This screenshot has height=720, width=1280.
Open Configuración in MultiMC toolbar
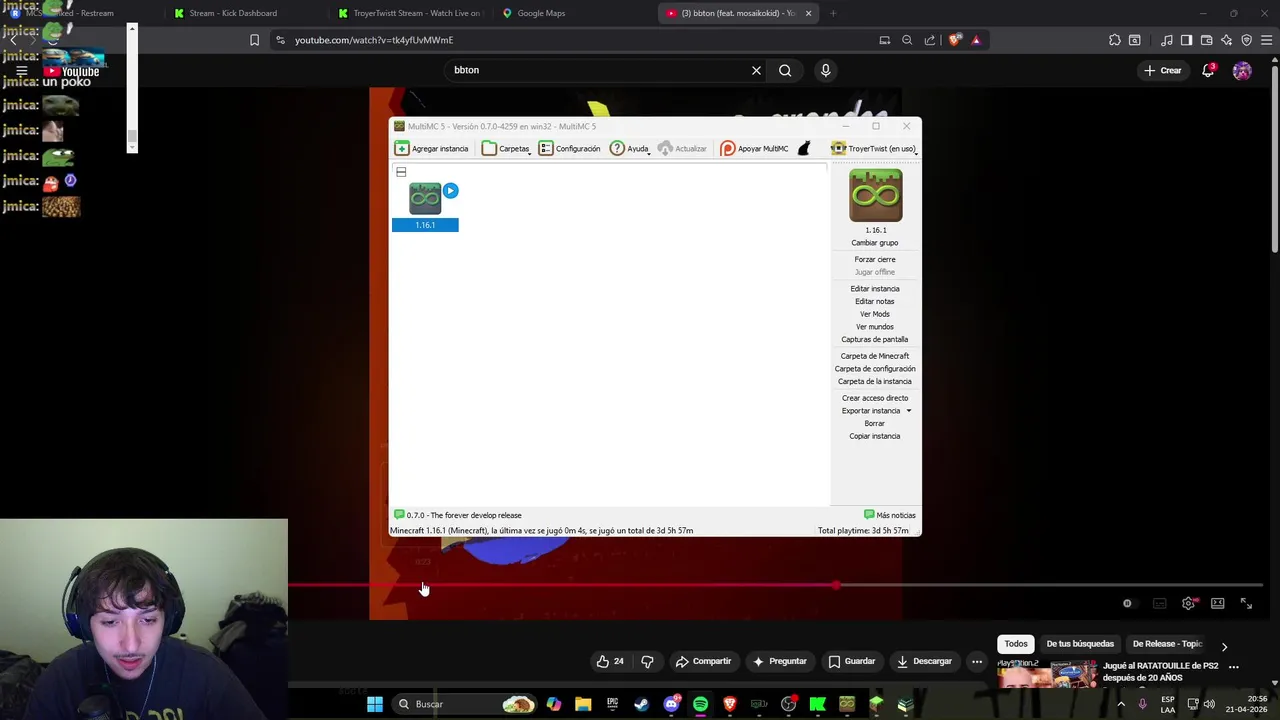pos(569,148)
